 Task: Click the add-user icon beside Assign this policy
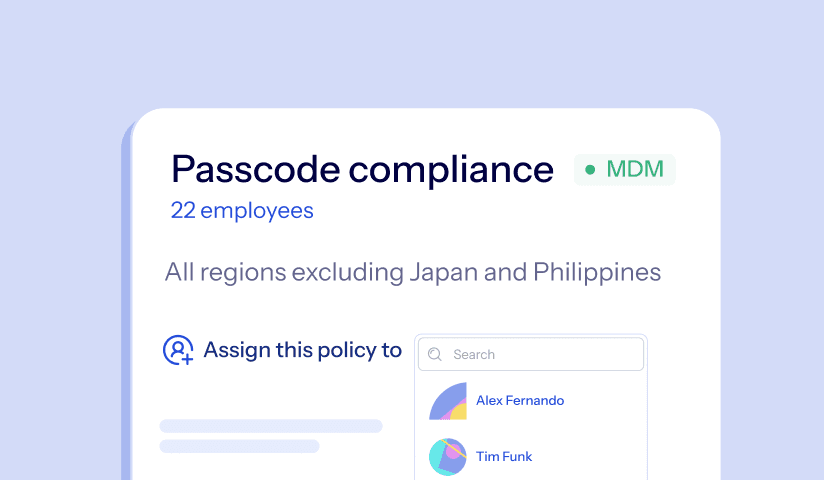(178, 350)
